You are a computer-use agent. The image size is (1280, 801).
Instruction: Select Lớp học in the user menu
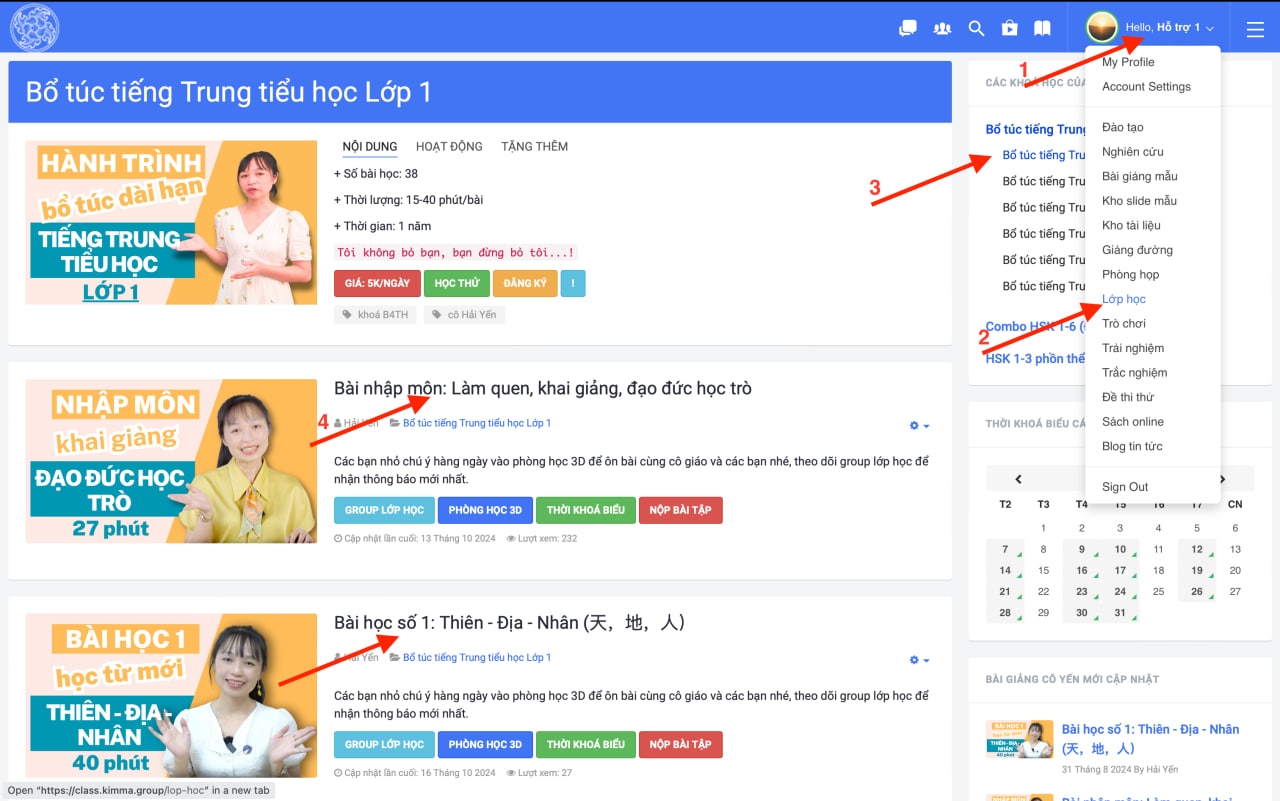(1123, 299)
